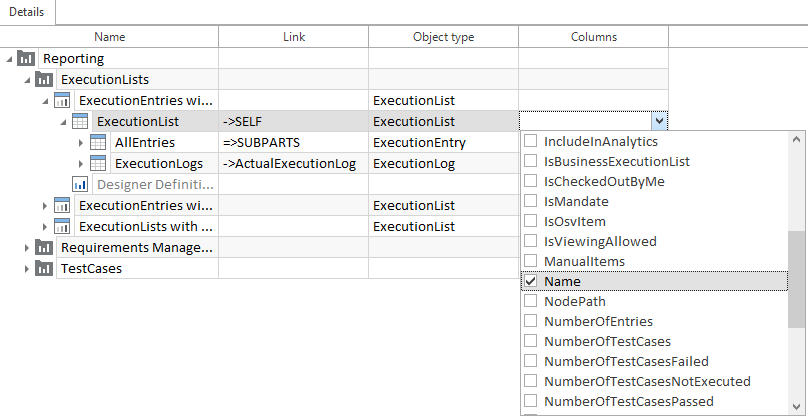Viewport: 808px width, 416px height.
Task: Switch to the Details tab
Action: [x=27, y=10]
